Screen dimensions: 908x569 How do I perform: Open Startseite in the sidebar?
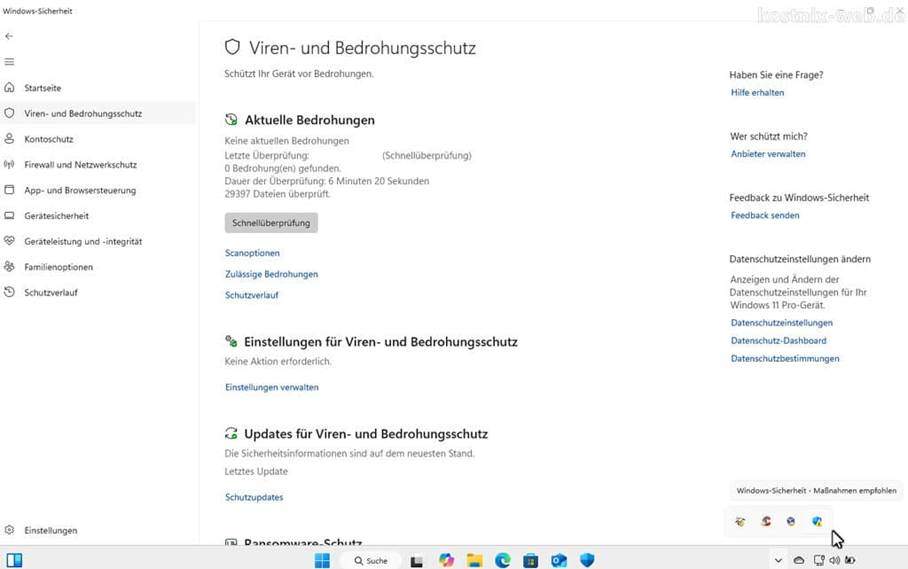(x=42, y=88)
